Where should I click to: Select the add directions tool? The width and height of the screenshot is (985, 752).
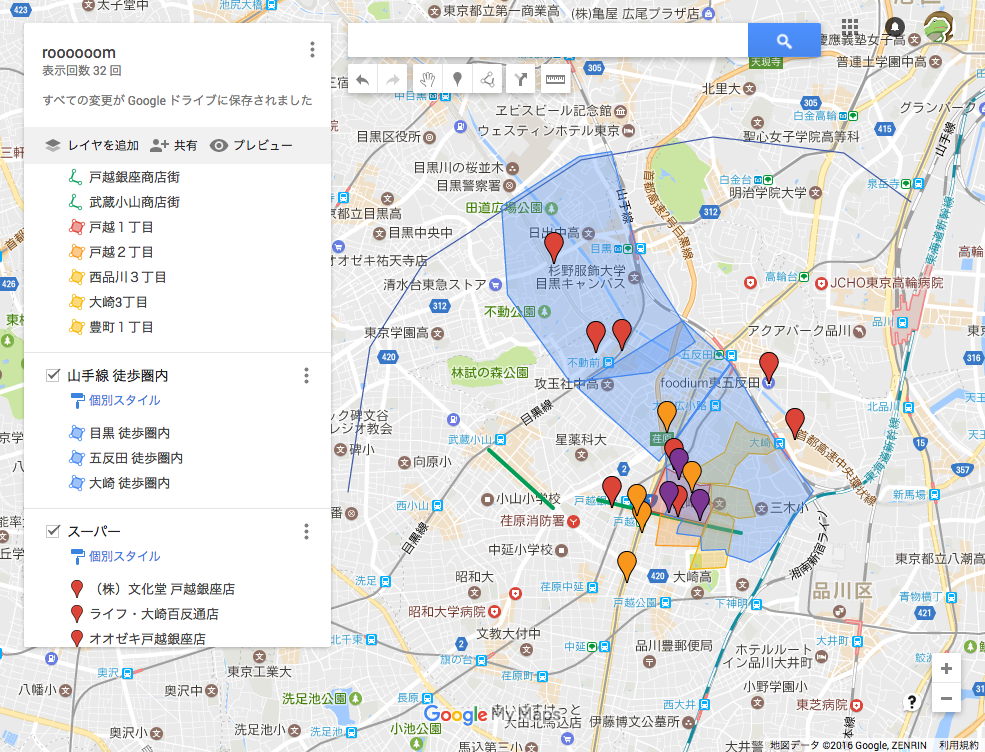pyautogui.click(x=520, y=79)
